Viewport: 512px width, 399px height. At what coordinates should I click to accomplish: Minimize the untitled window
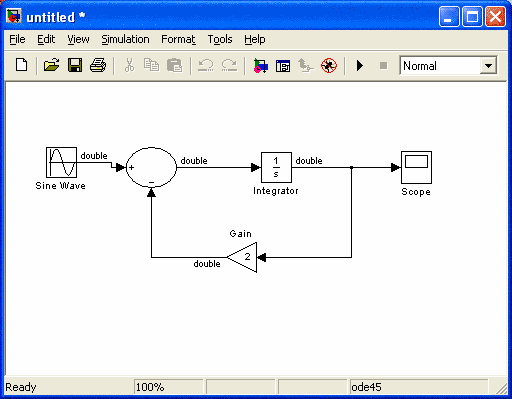pyautogui.click(x=449, y=16)
